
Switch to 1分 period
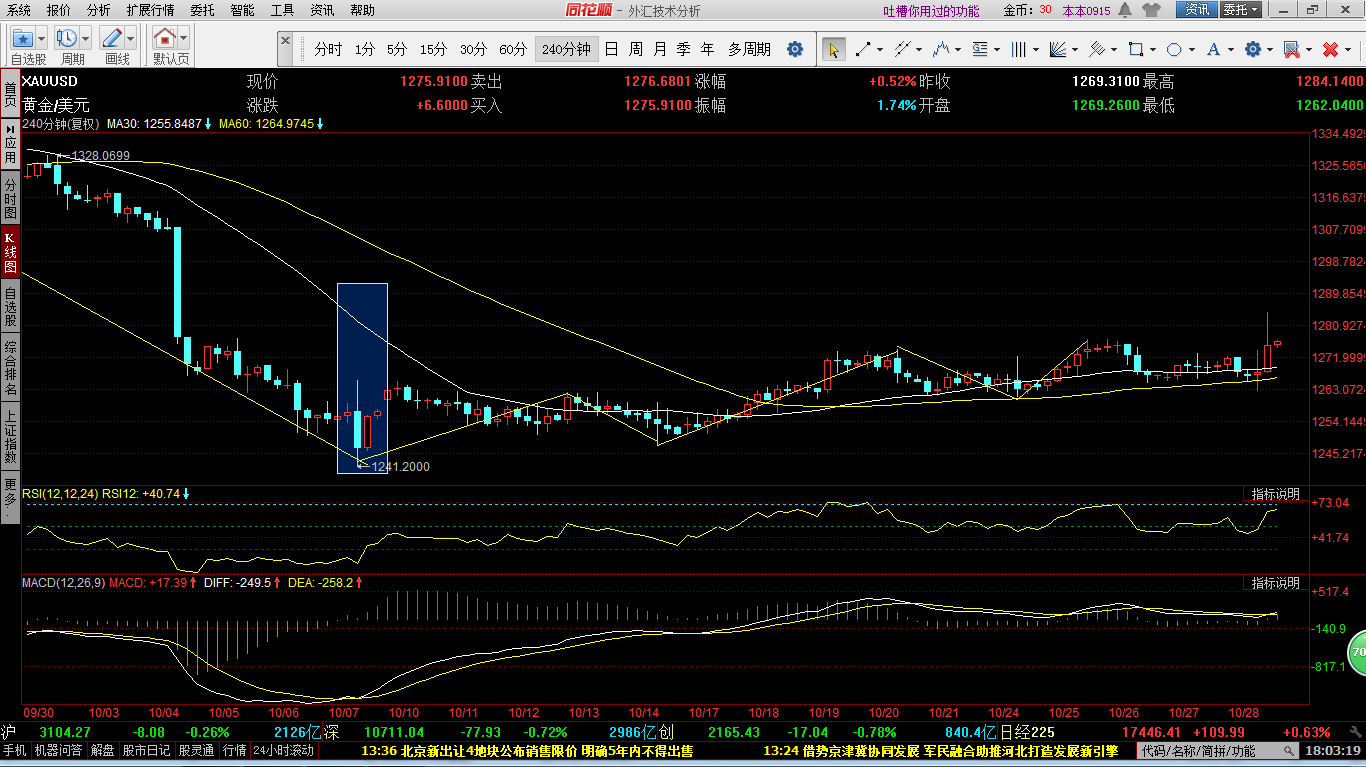tap(365, 49)
